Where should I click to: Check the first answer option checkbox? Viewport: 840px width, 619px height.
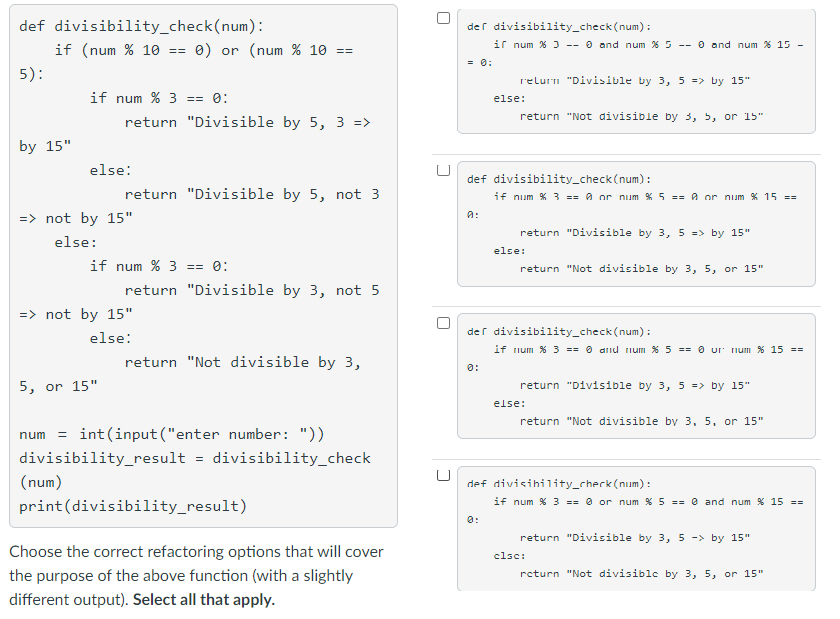[441, 17]
